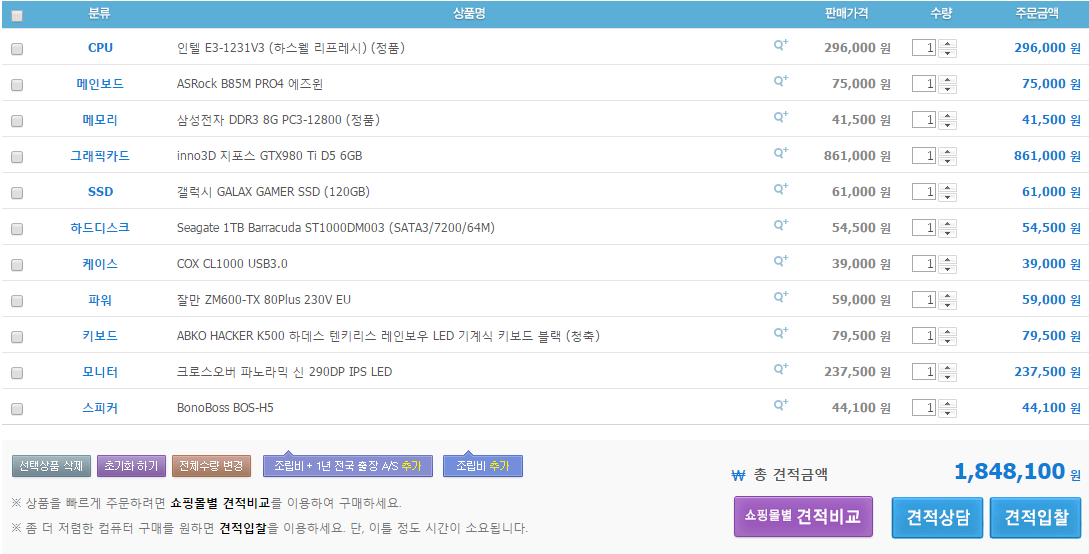Click the 스피커 category link
Viewport: 1089px width, 554px height.
(x=100, y=408)
